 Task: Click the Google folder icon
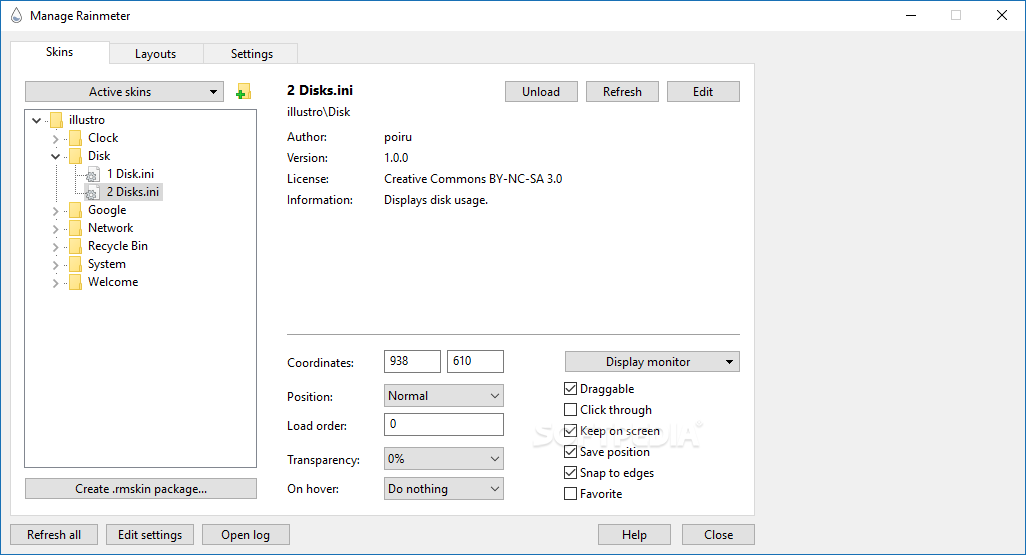[x=75, y=210]
